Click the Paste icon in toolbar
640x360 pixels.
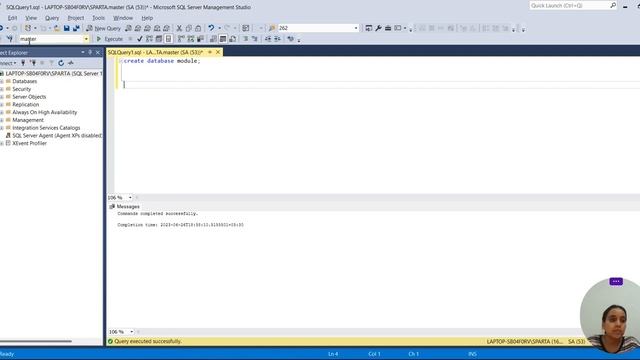198,28
